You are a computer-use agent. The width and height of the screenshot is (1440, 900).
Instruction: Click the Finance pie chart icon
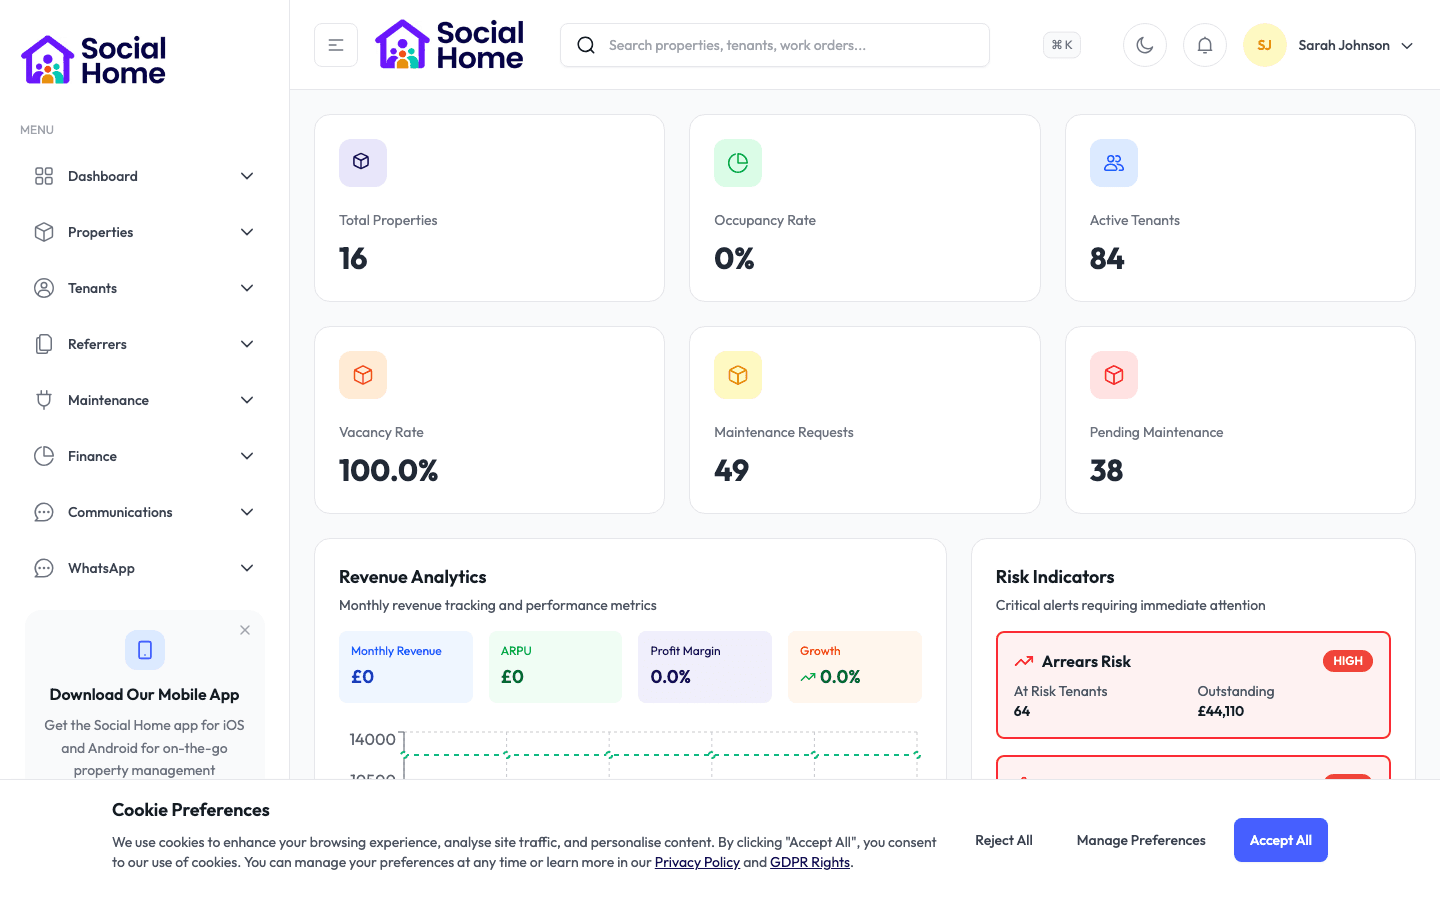coord(44,455)
